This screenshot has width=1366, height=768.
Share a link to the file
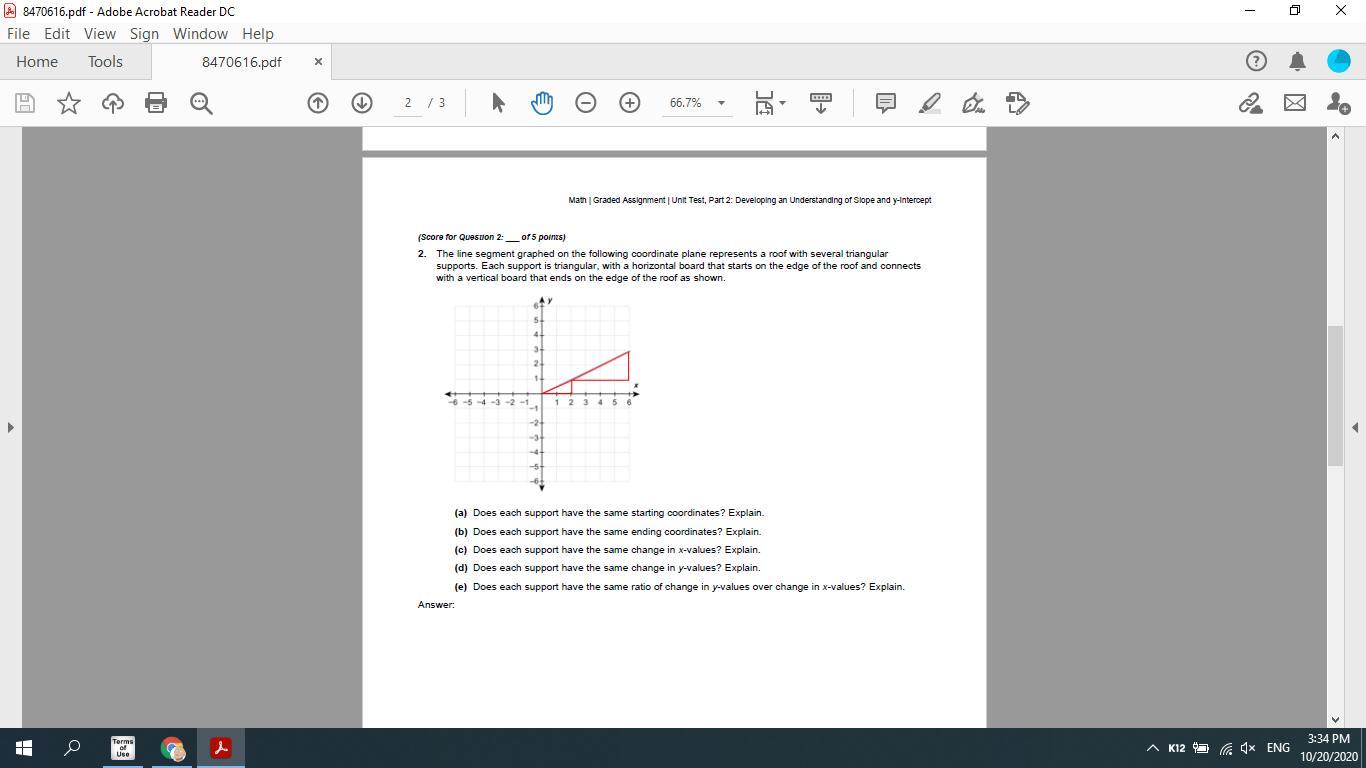tap(1250, 103)
